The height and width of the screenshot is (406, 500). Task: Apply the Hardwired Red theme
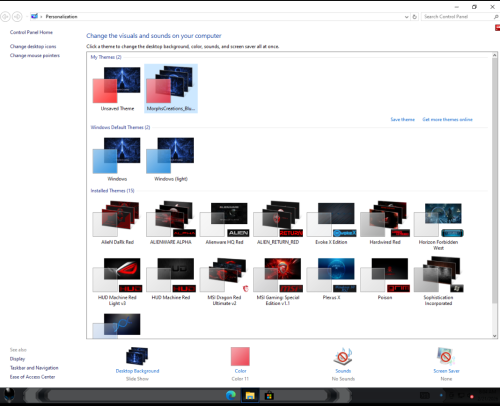(385, 223)
